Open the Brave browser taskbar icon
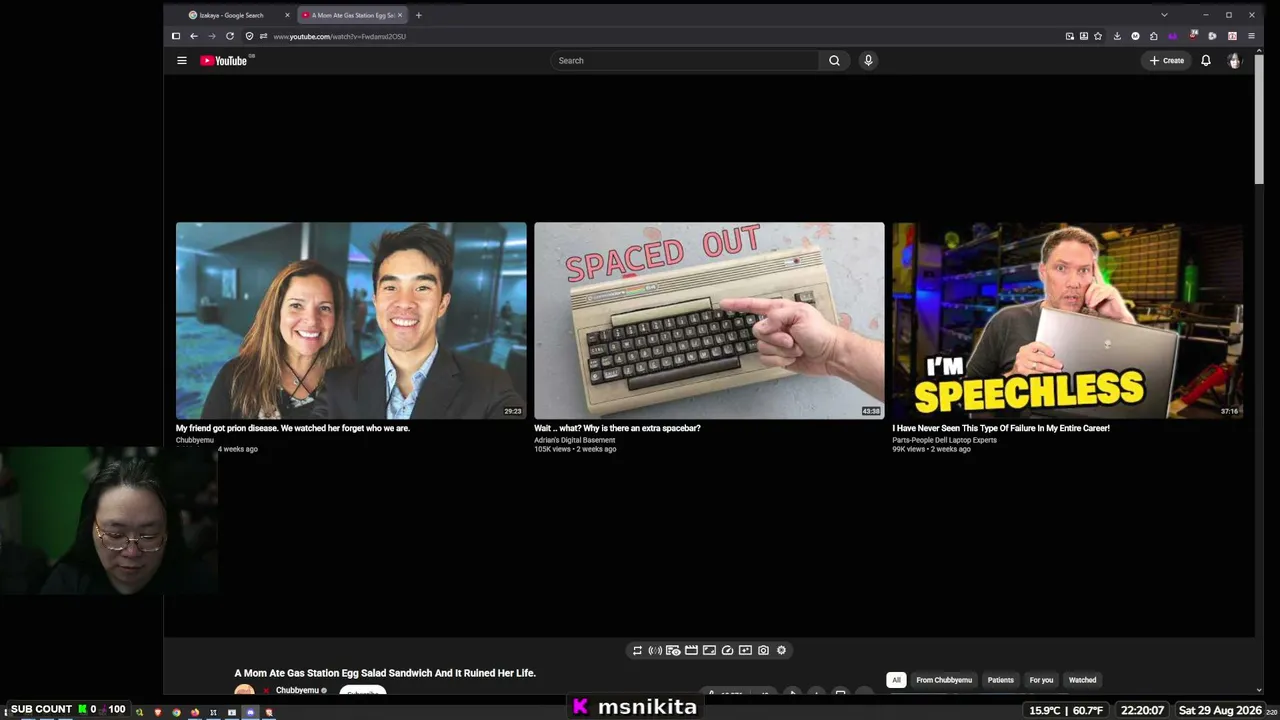The height and width of the screenshot is (720, 1280). click(157, 712)
